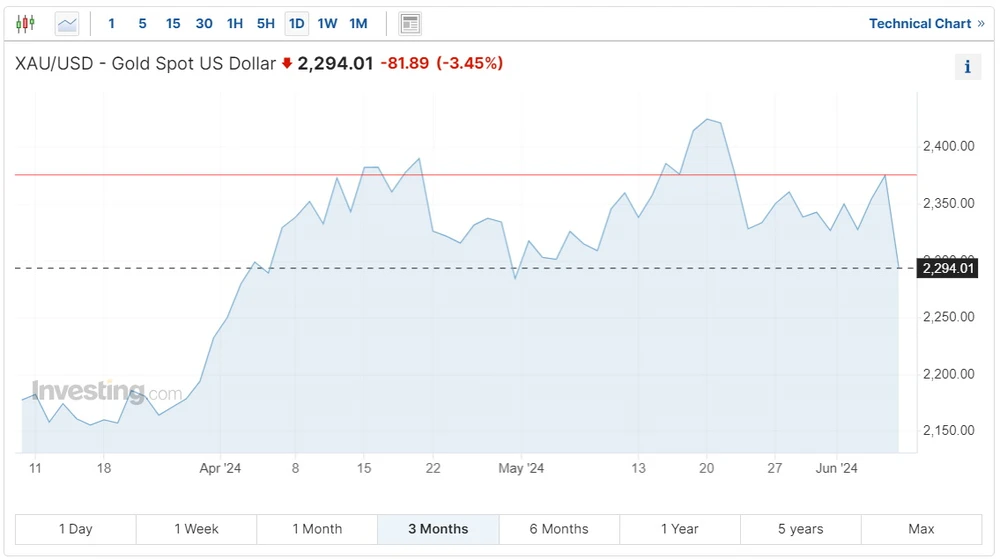
Task: Choose the 1H interval
Action: click(235, 23)
